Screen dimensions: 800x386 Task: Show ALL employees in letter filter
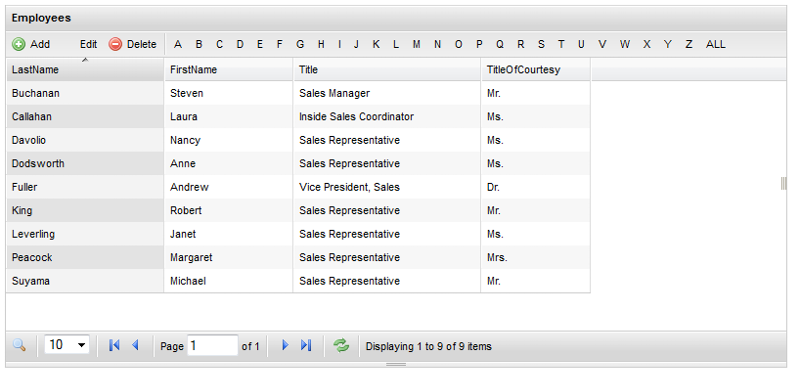(x=715, y=44)
